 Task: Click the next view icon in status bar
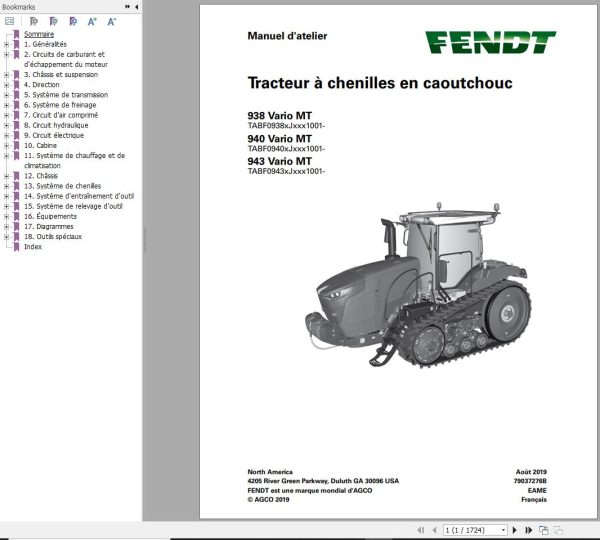(x=558, y=530)
